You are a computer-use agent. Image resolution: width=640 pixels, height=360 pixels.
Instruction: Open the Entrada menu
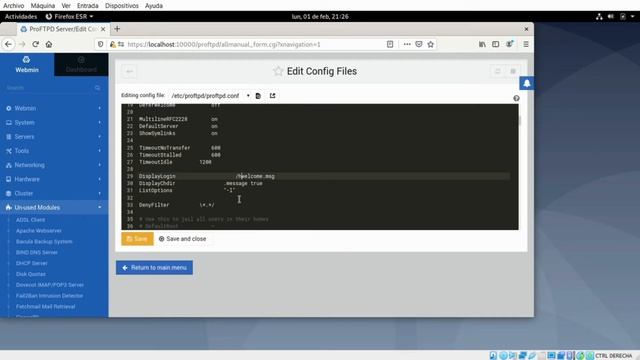(x=87, y=6)
